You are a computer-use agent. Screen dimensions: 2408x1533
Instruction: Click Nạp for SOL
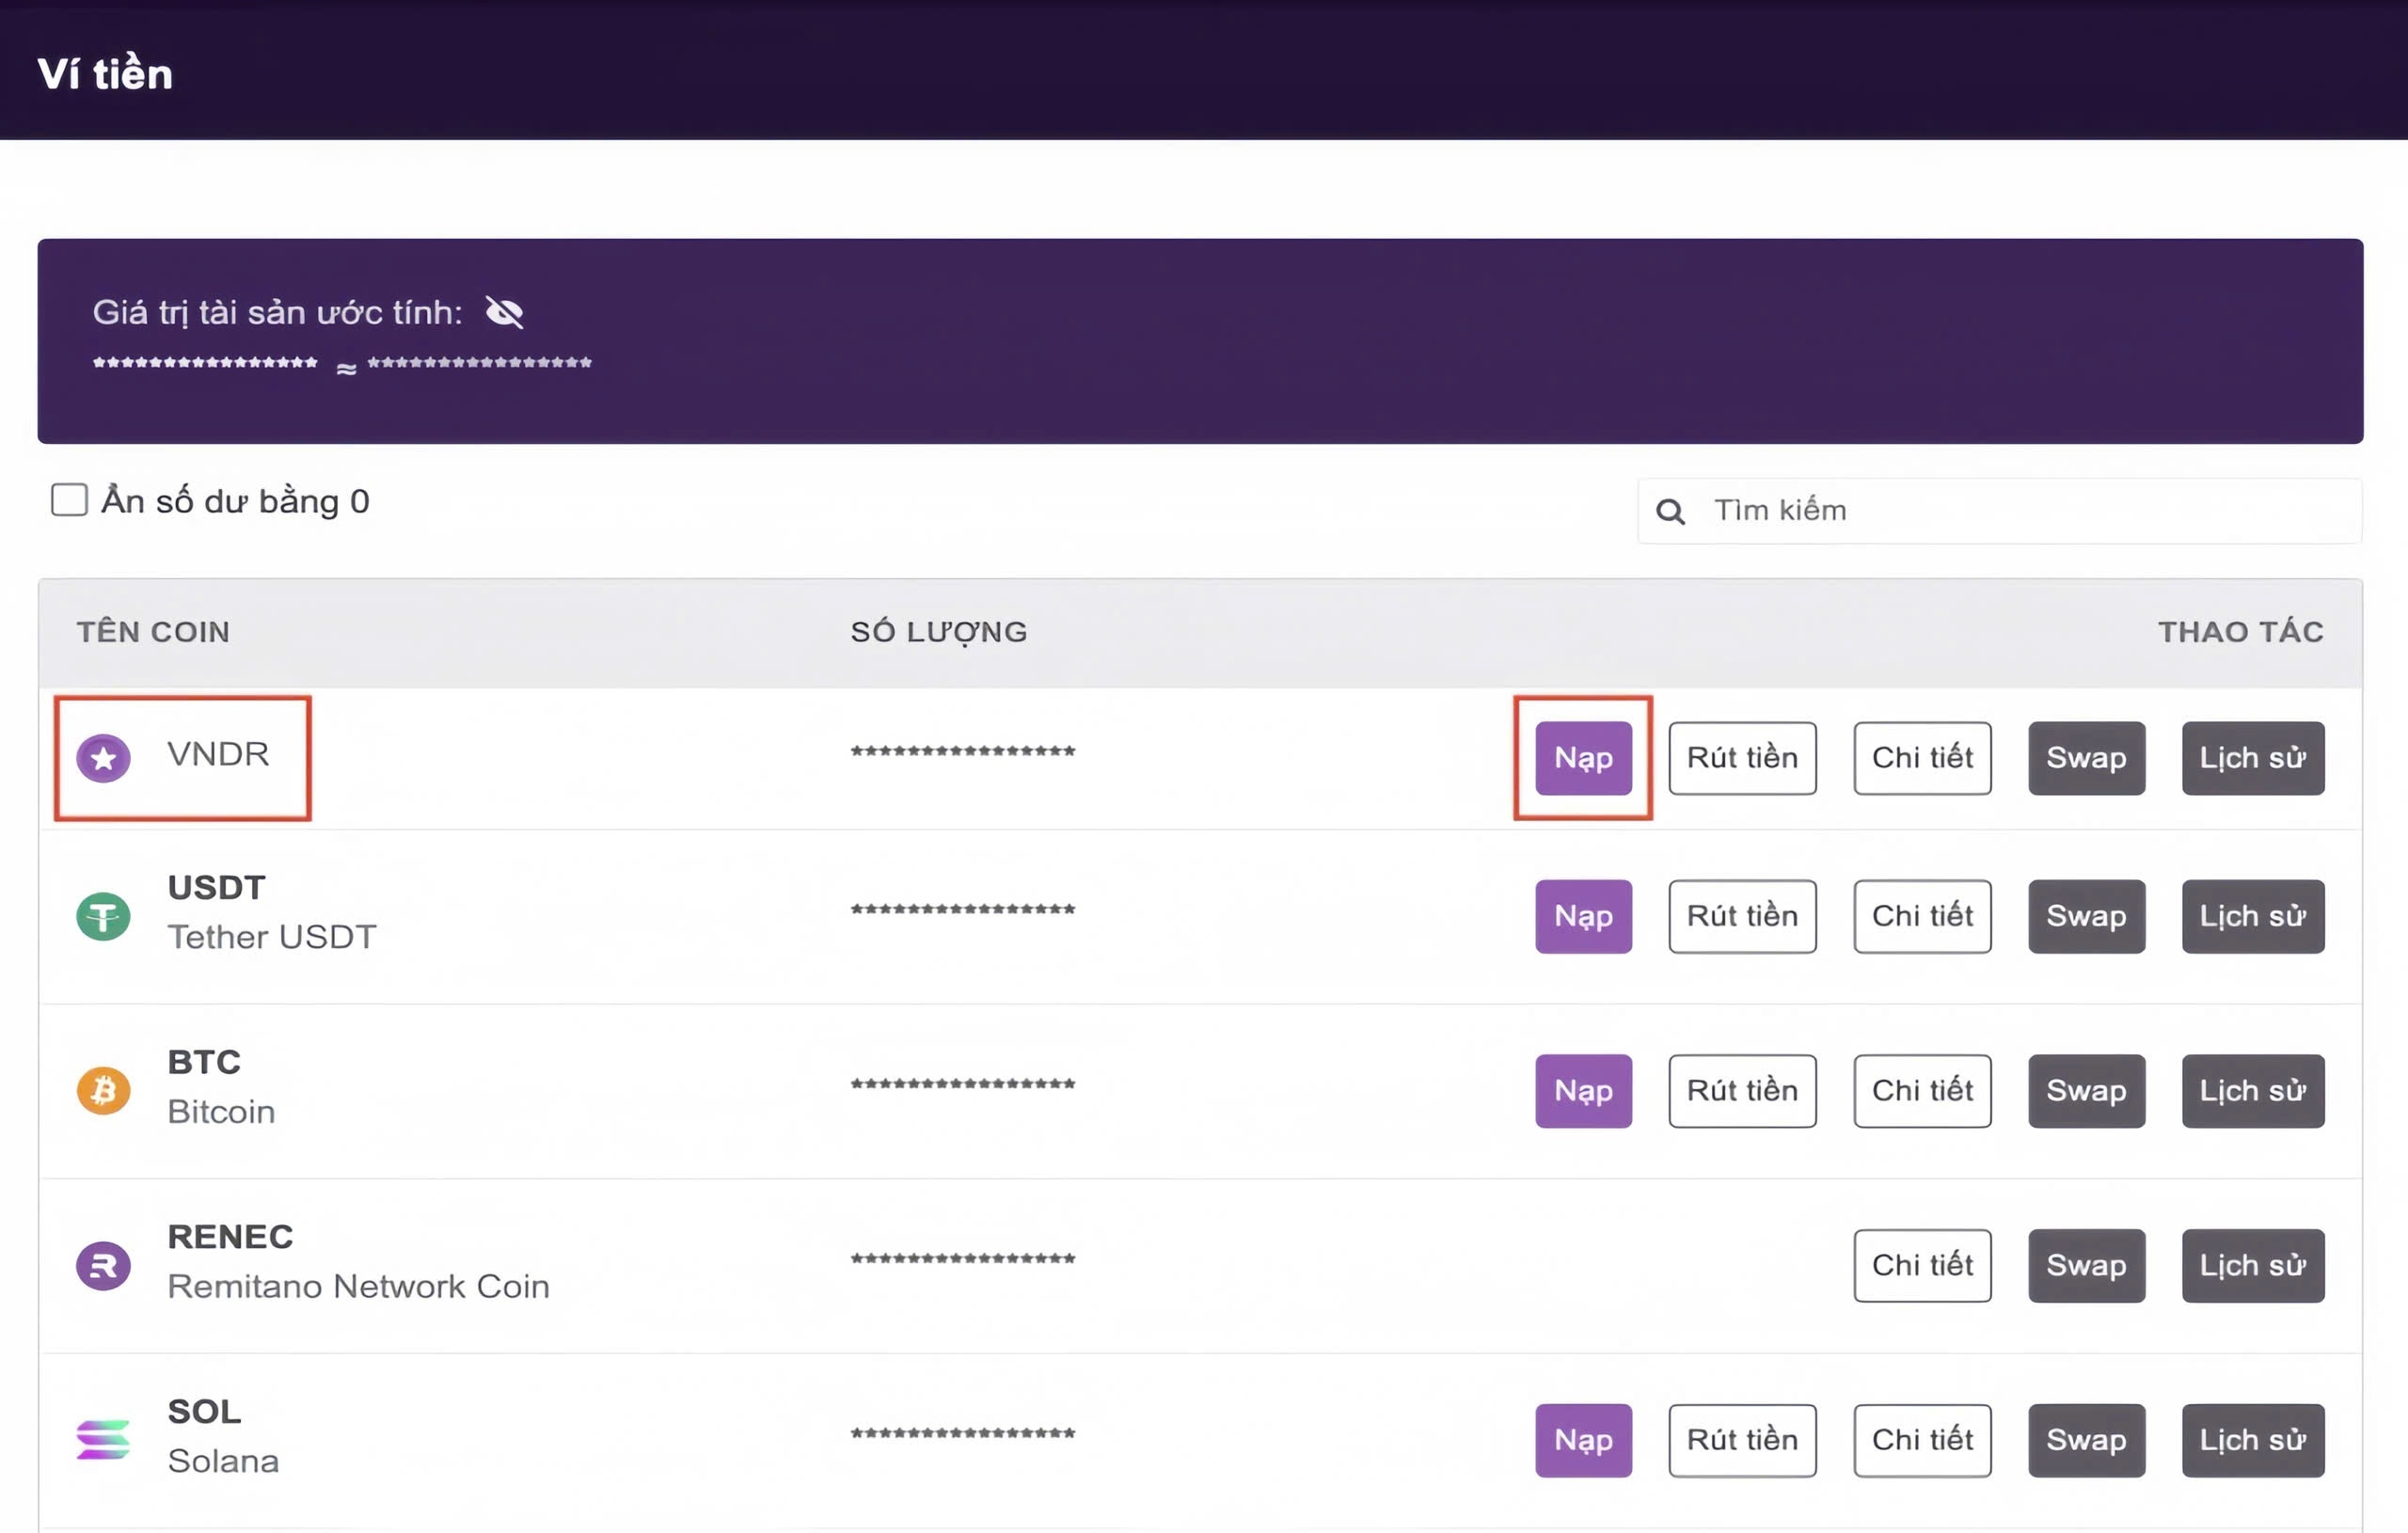coord(1584,1440)
